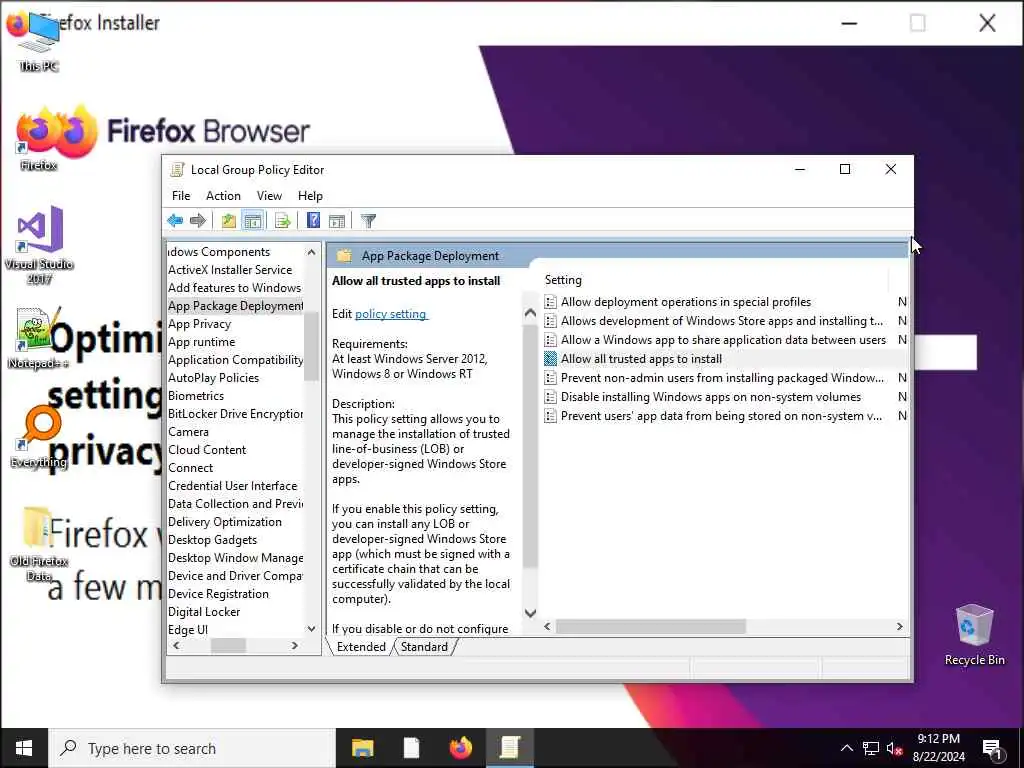Select ActiveX Installer Service in the tree
This screenshot has width=1024, height=768.
[230, 270]
